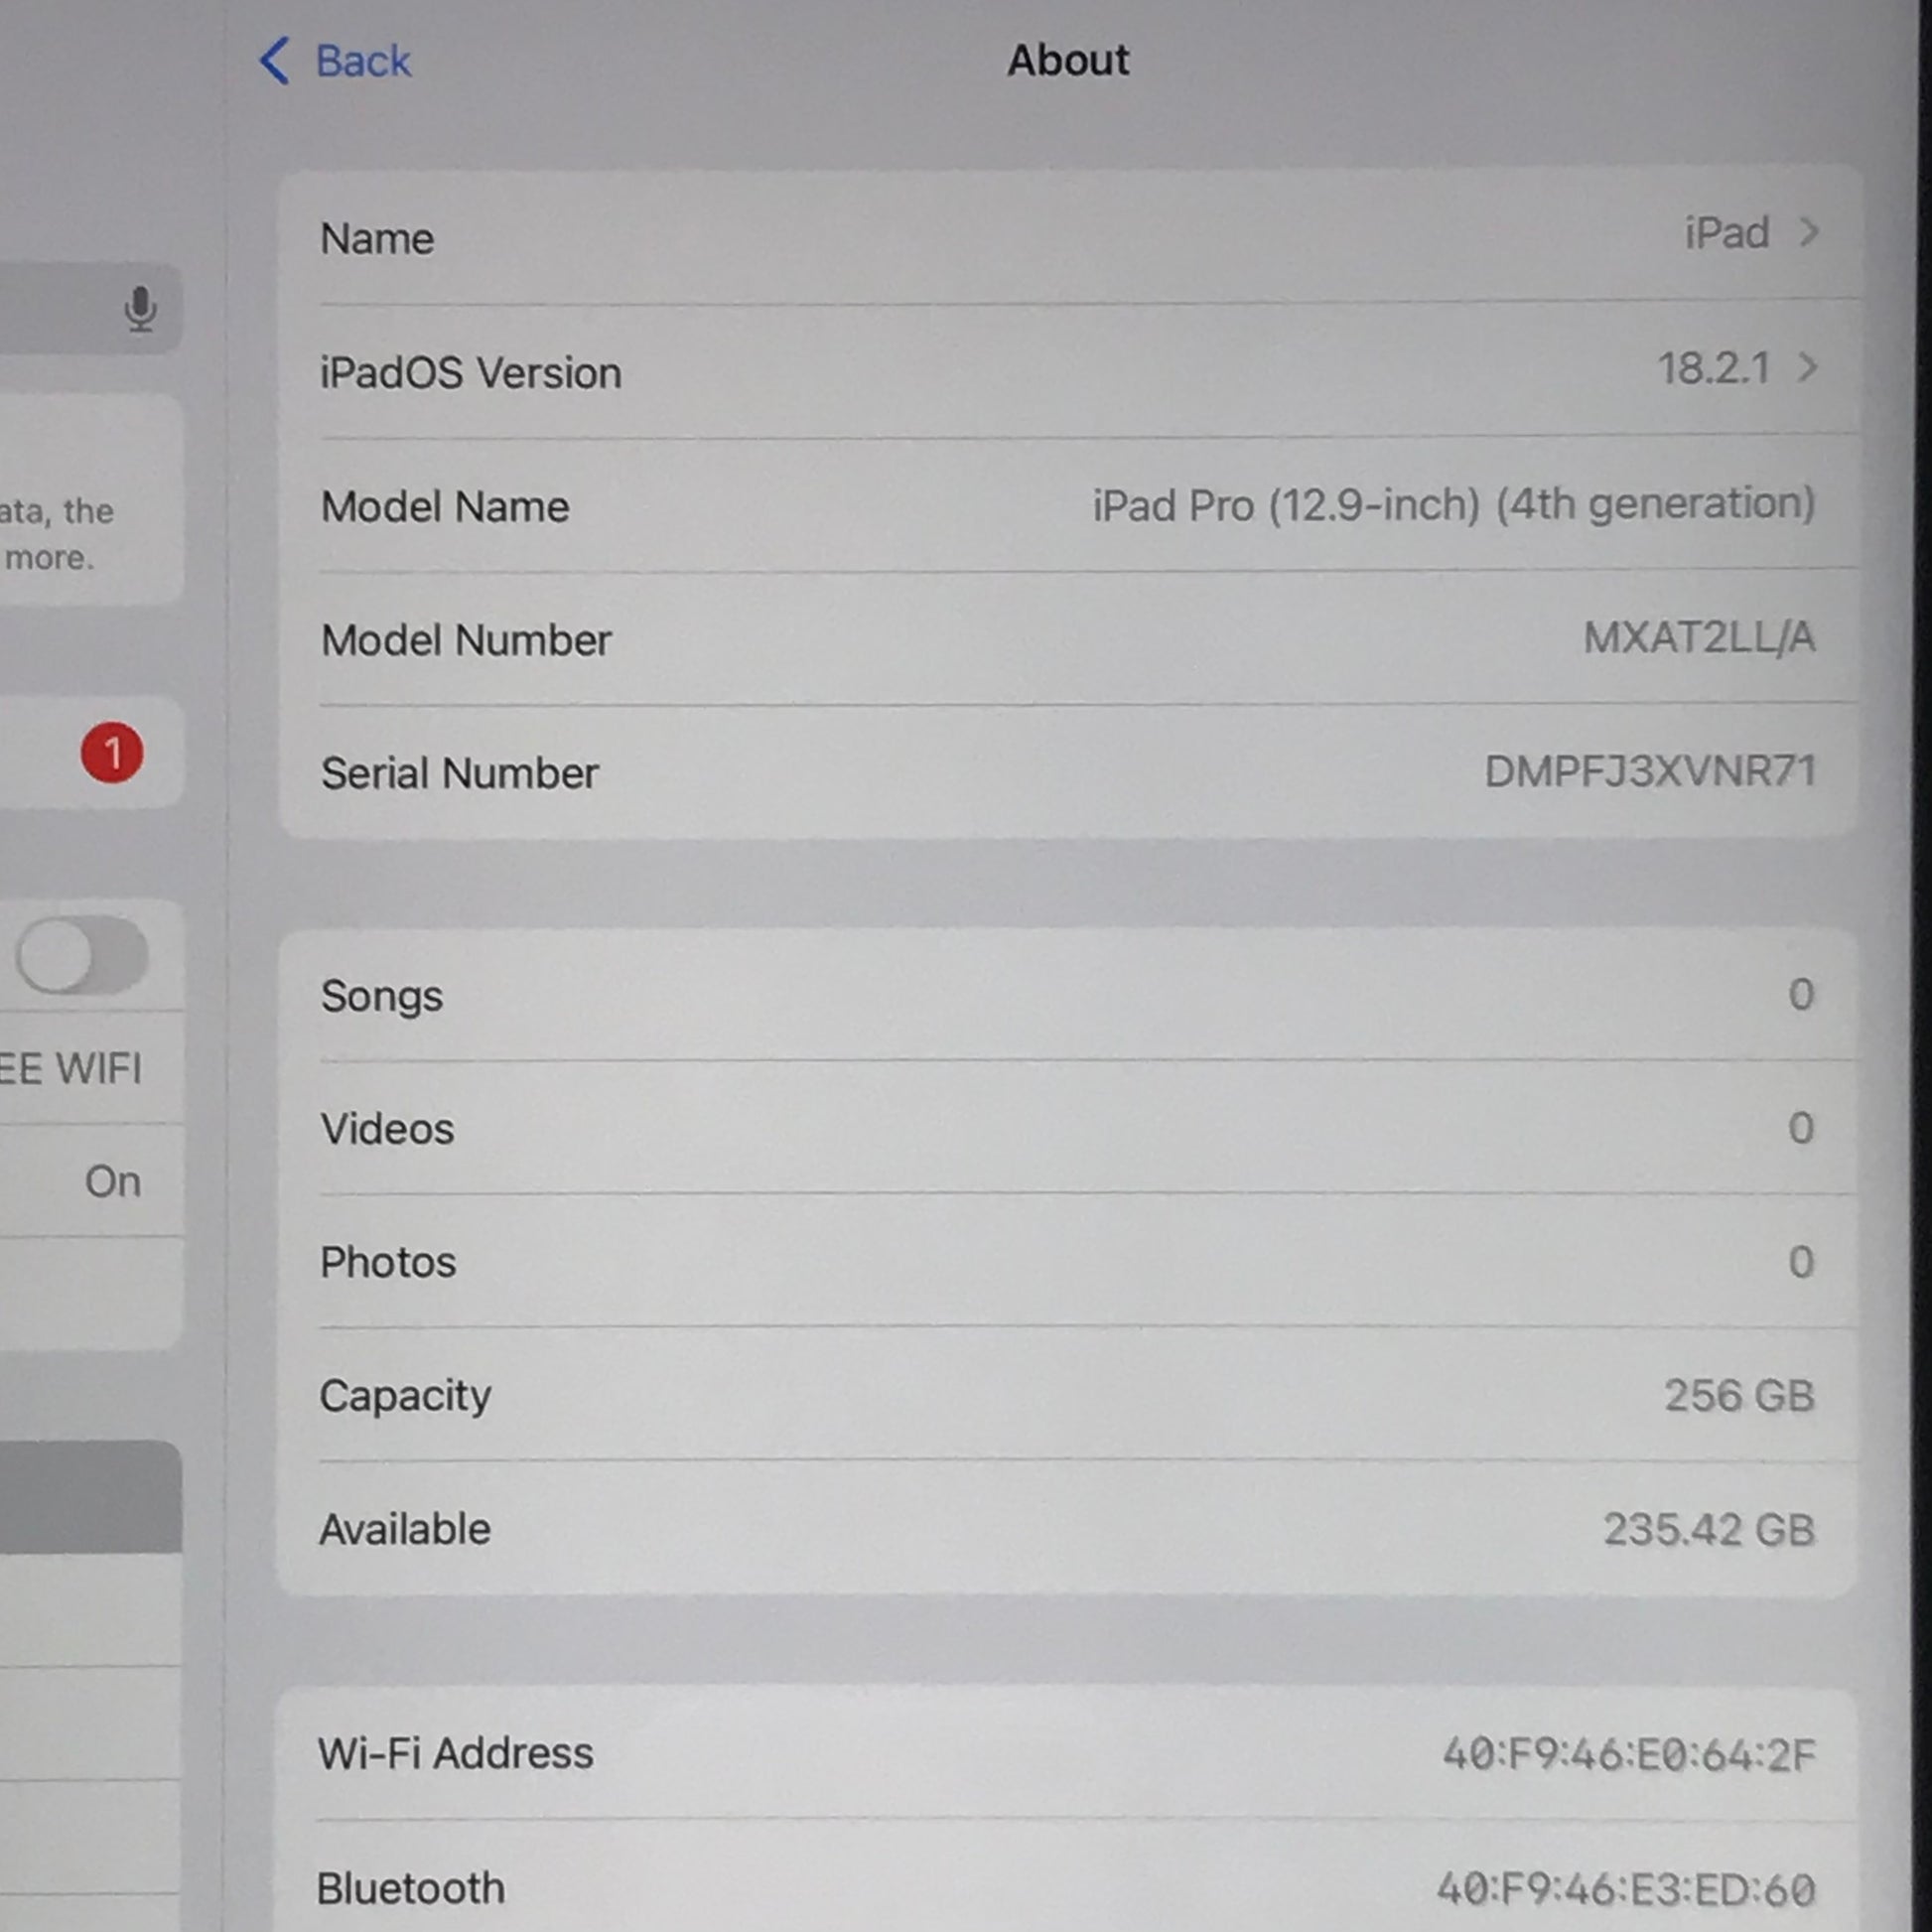Tap the About page title
The height and width of the screenshot is (1932, 1932).
[x=1068, y=60]
